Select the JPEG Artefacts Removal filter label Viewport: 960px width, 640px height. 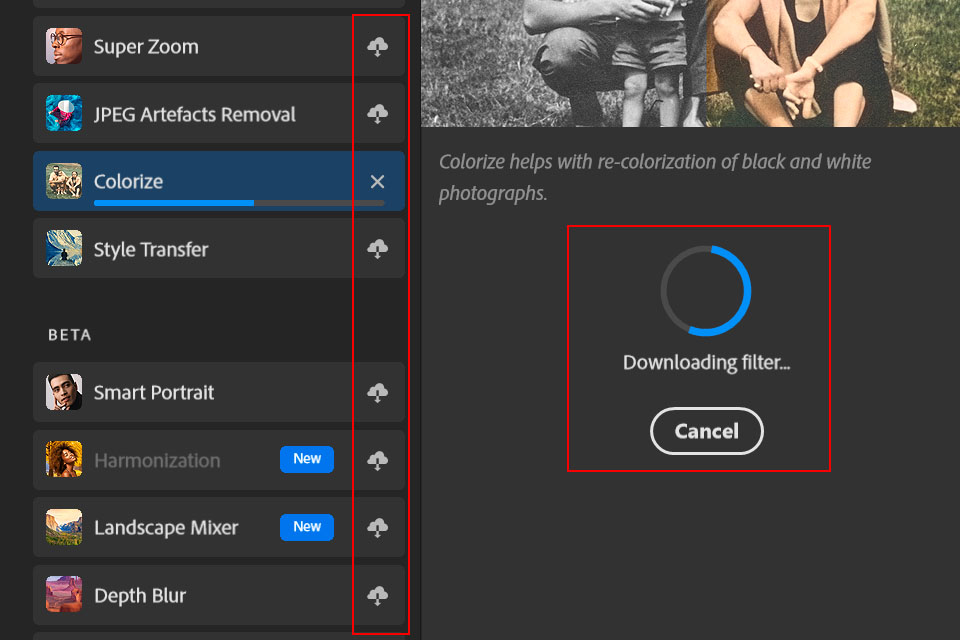coord(195,115)
